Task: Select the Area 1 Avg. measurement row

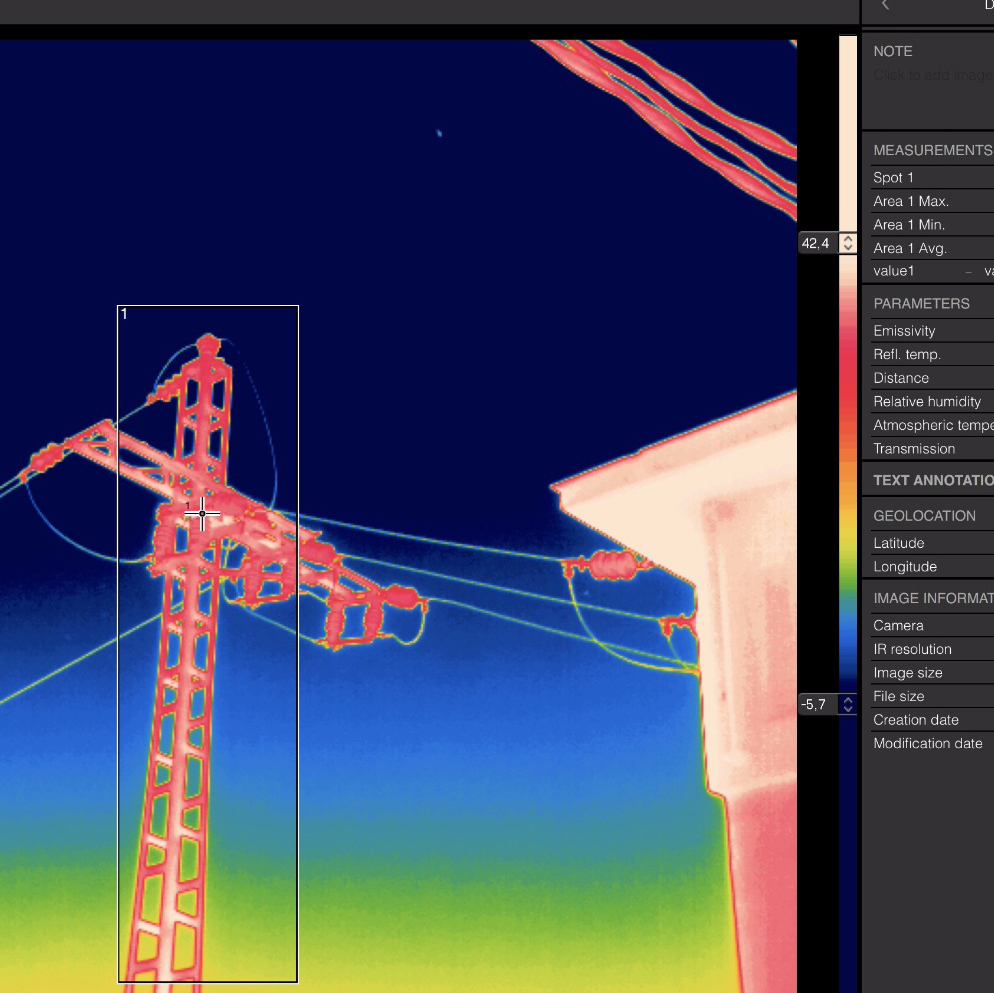Action: click(x=930, y=248)
